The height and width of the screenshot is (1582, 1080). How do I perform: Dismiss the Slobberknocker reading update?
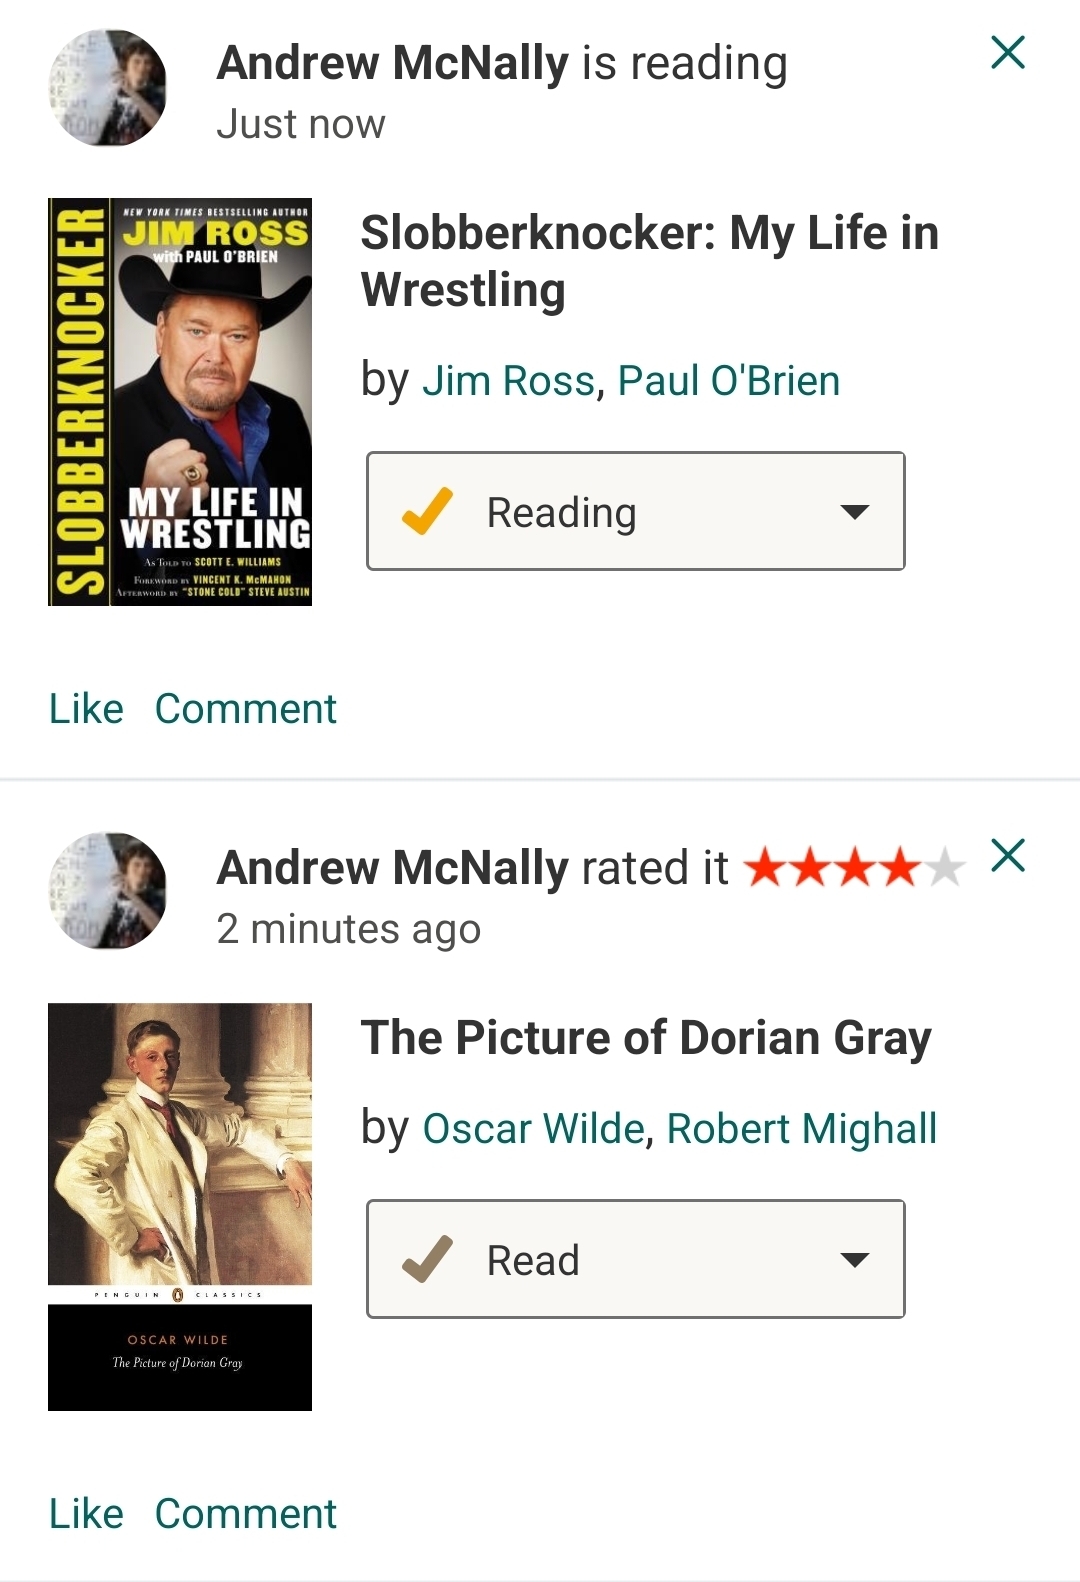pyautogui.click(x=1008, y=52)
